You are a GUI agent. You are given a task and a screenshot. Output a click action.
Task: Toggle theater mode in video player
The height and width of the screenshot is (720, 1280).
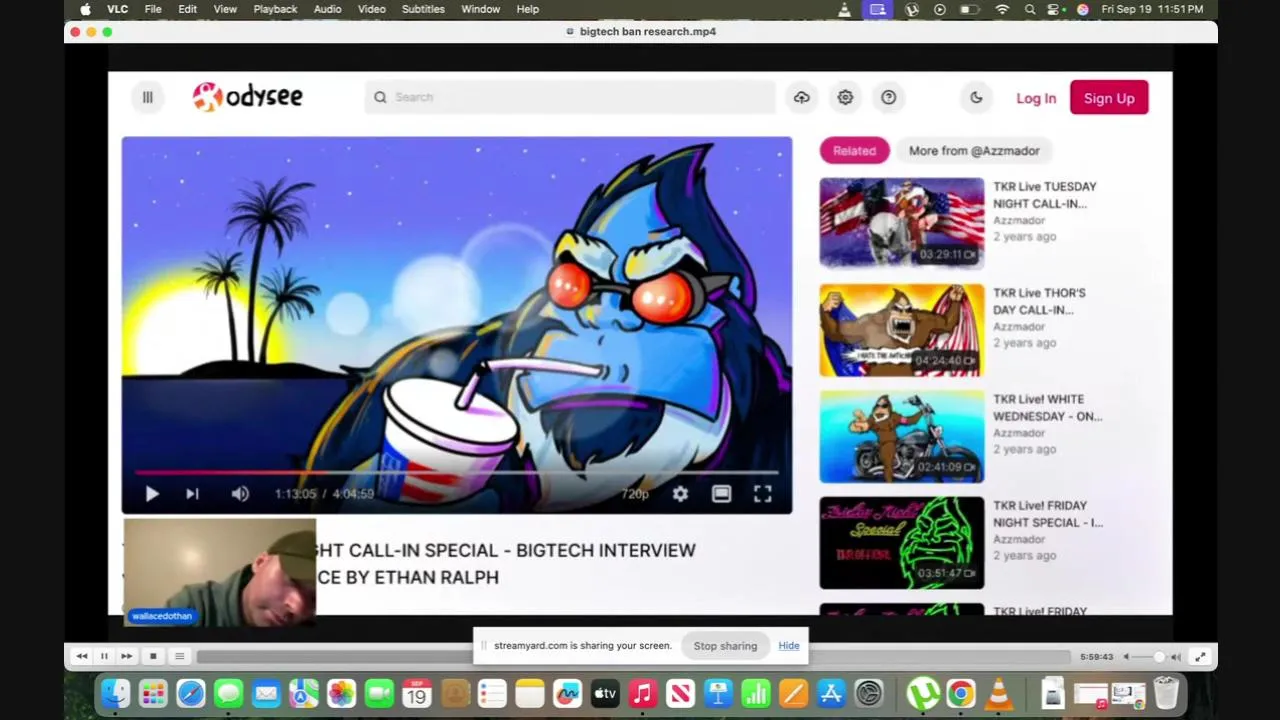(721, 494)
